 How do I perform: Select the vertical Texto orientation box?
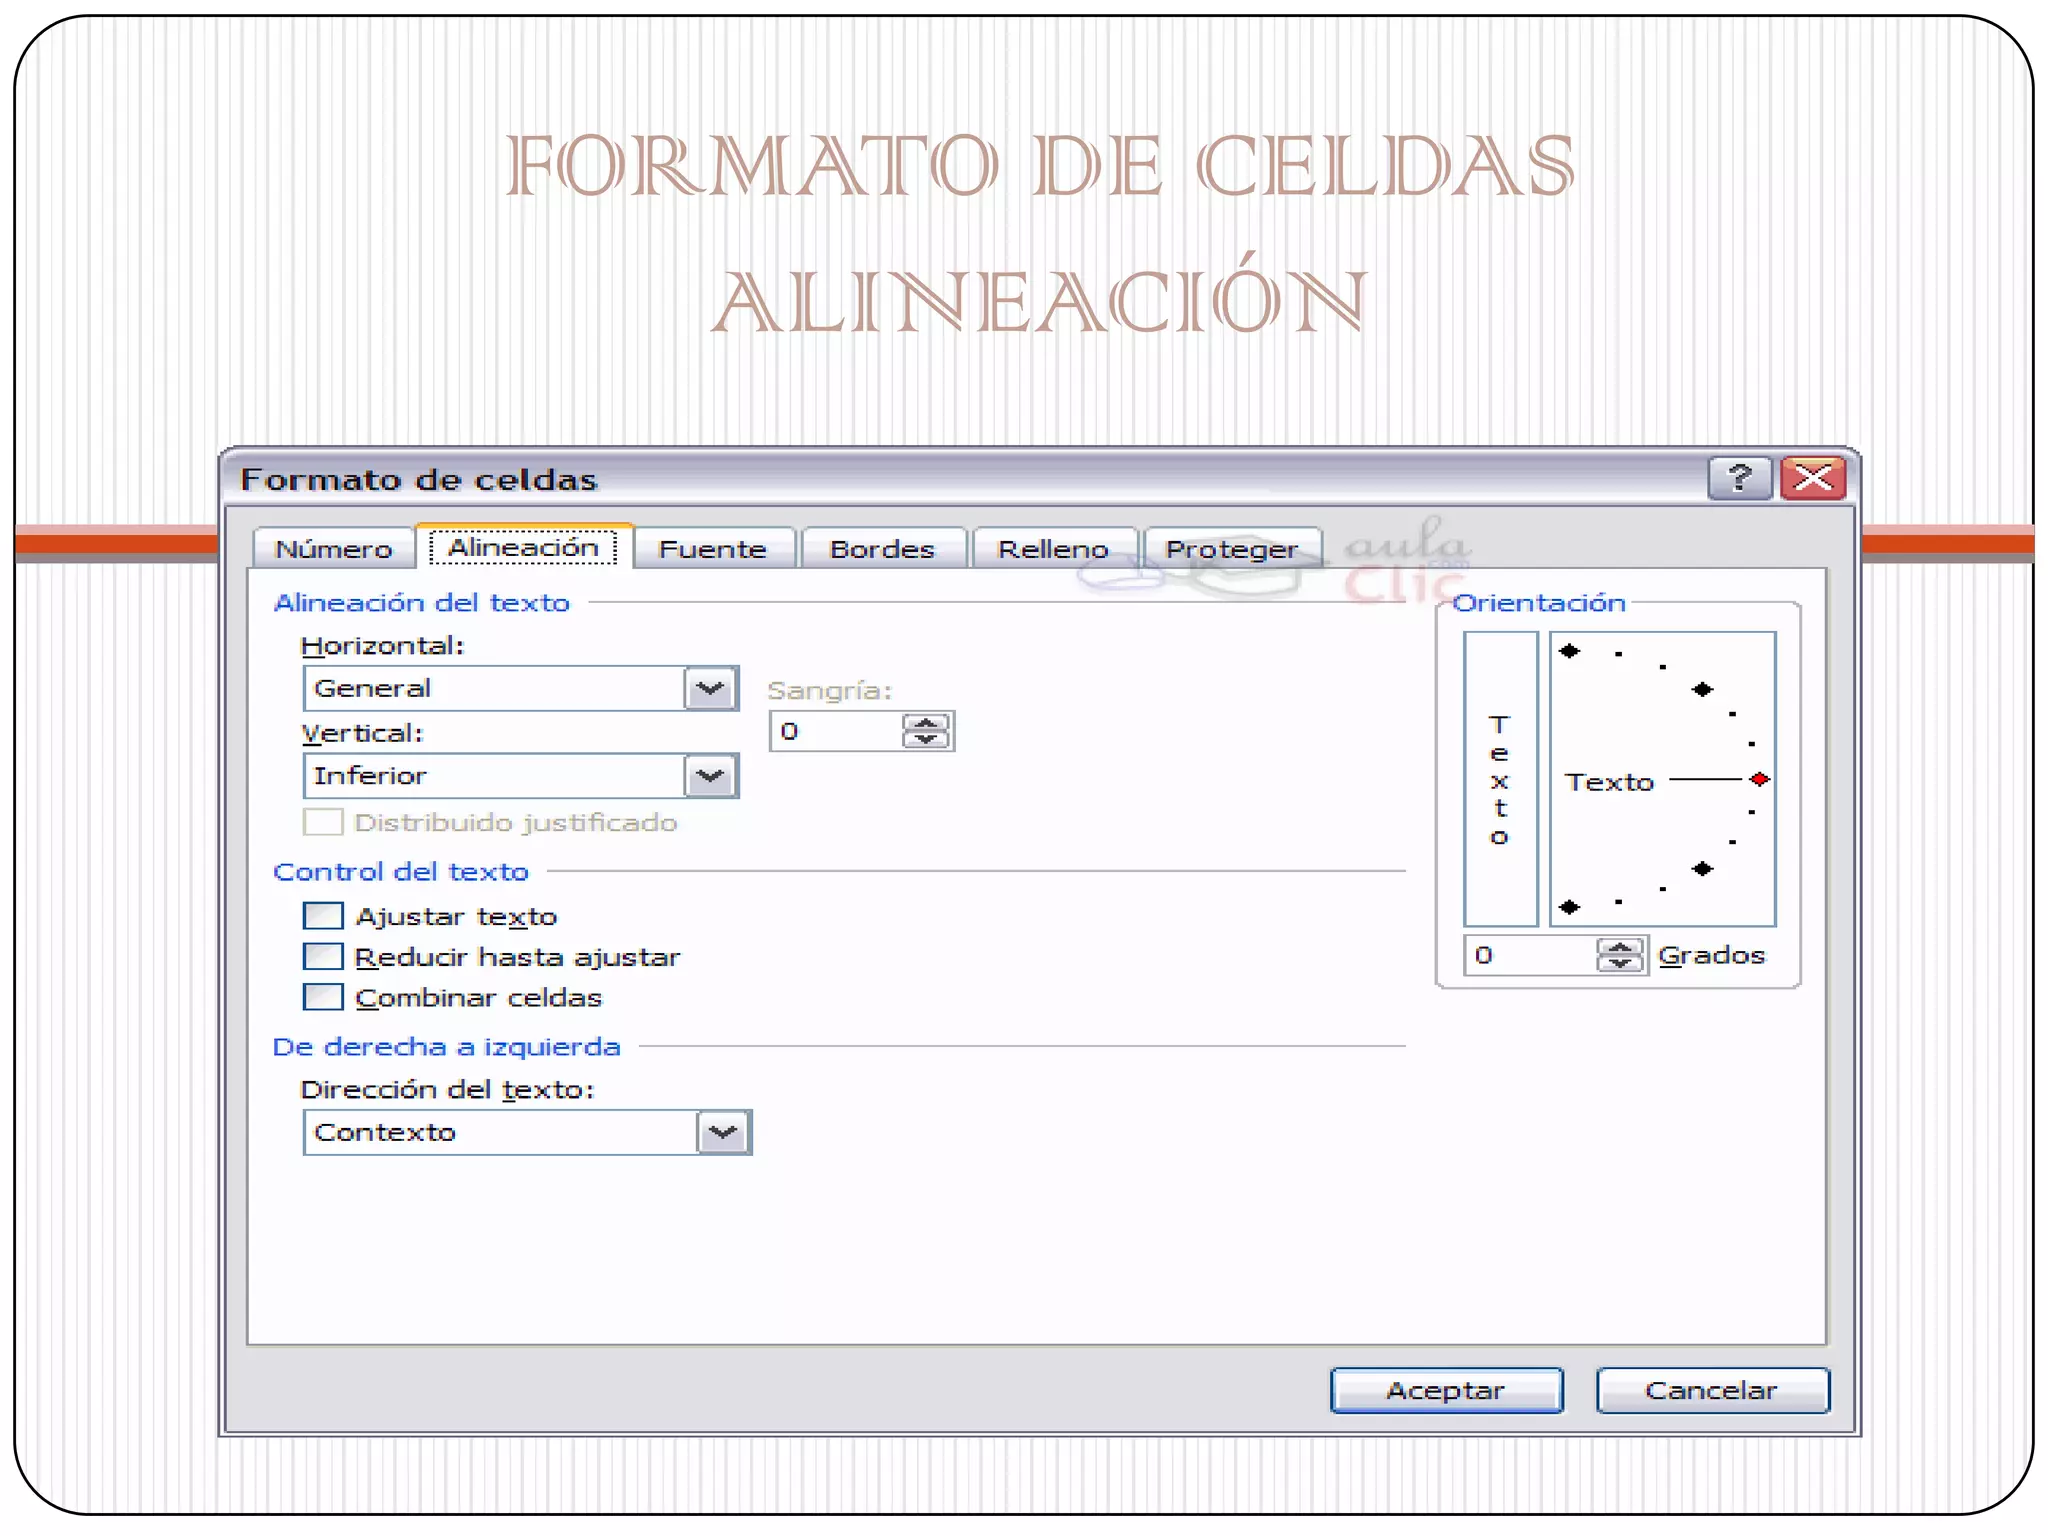coord(1500,778)
